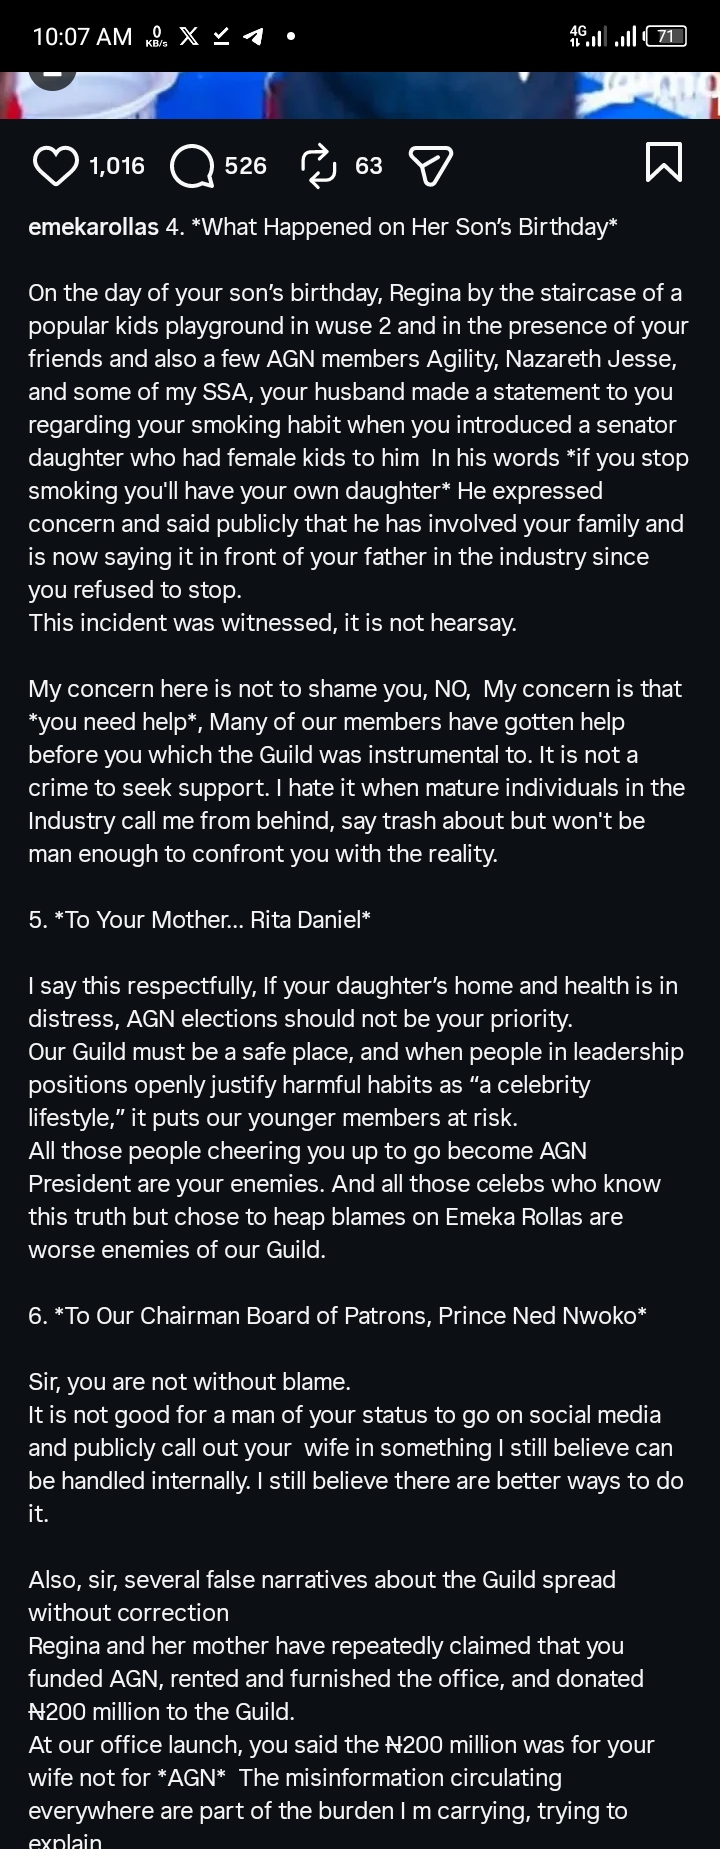
Task: Open the 1,016 likes list
Action: click(x=117, y=166)
